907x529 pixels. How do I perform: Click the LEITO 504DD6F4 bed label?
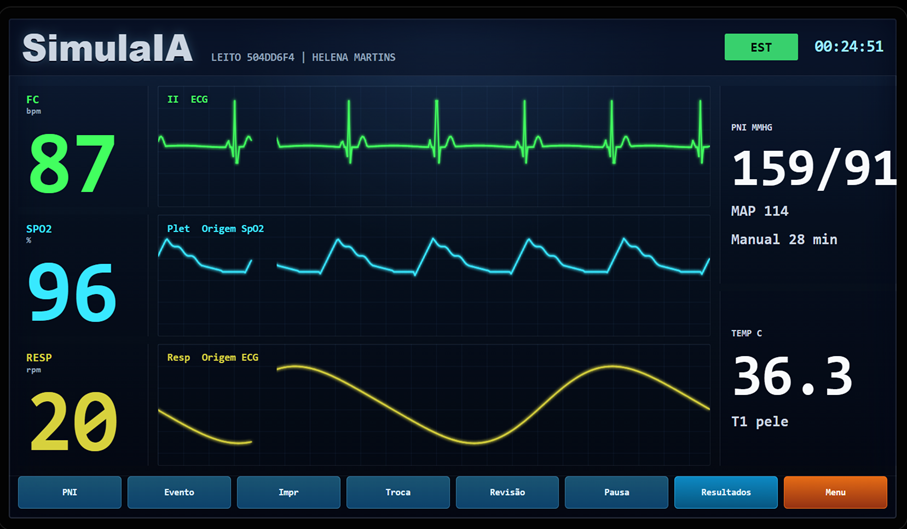pos(253,57)
